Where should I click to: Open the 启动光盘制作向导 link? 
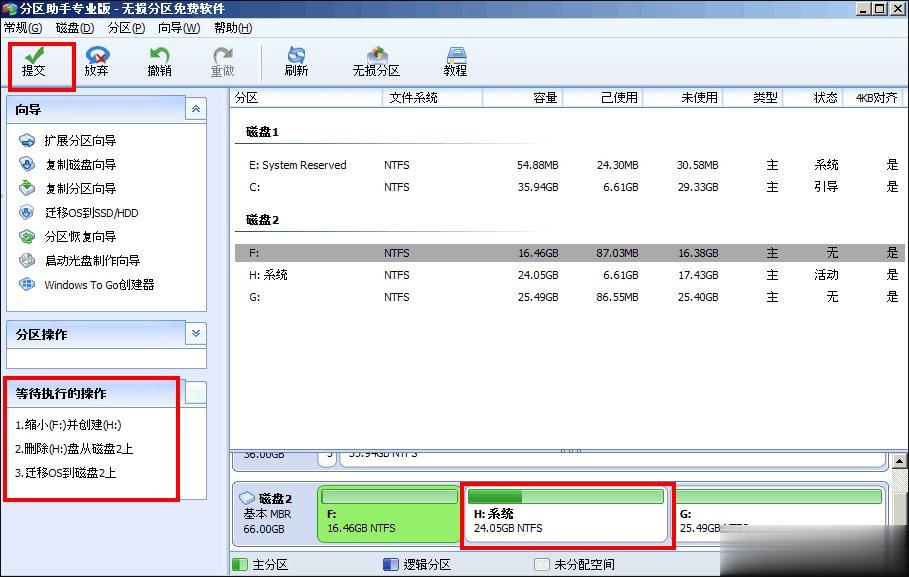pyautogui.click(x=92, y=261)
